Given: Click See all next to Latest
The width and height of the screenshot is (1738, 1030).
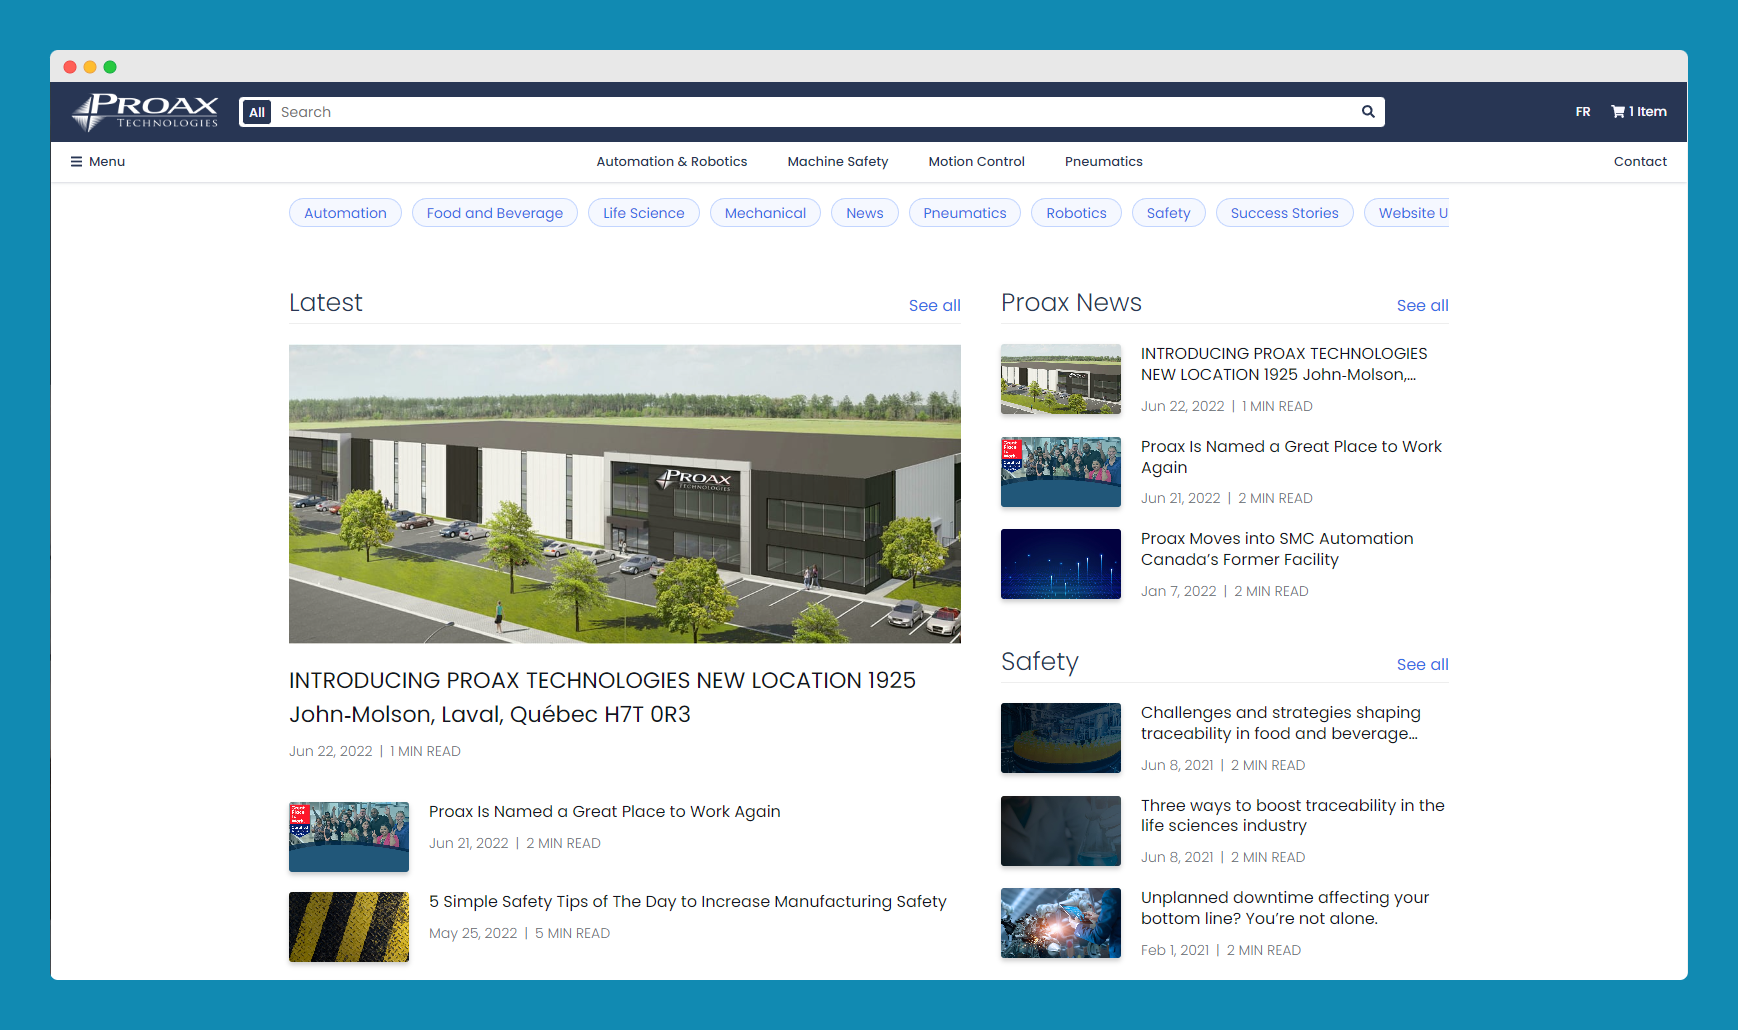Looking at the screenshot, I should (935, 306).
